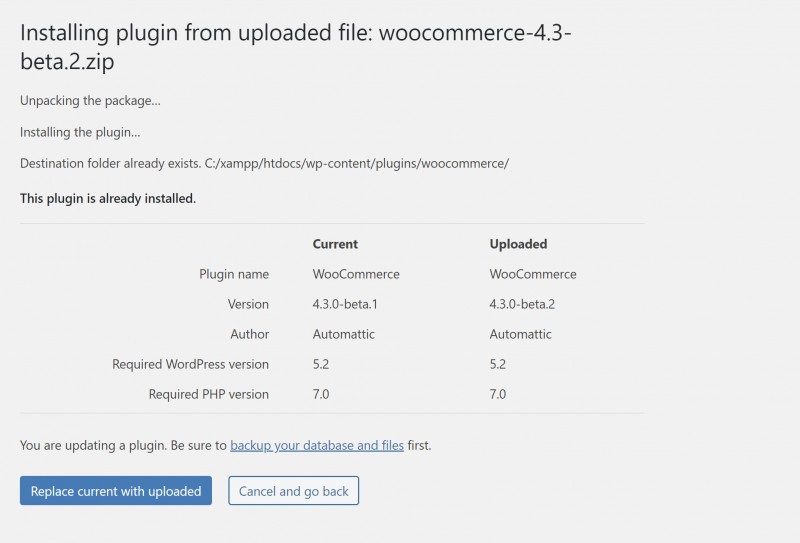Screen dimensions: 800x543
Task: Open the backup your database and files link
Action: point(317,446)
